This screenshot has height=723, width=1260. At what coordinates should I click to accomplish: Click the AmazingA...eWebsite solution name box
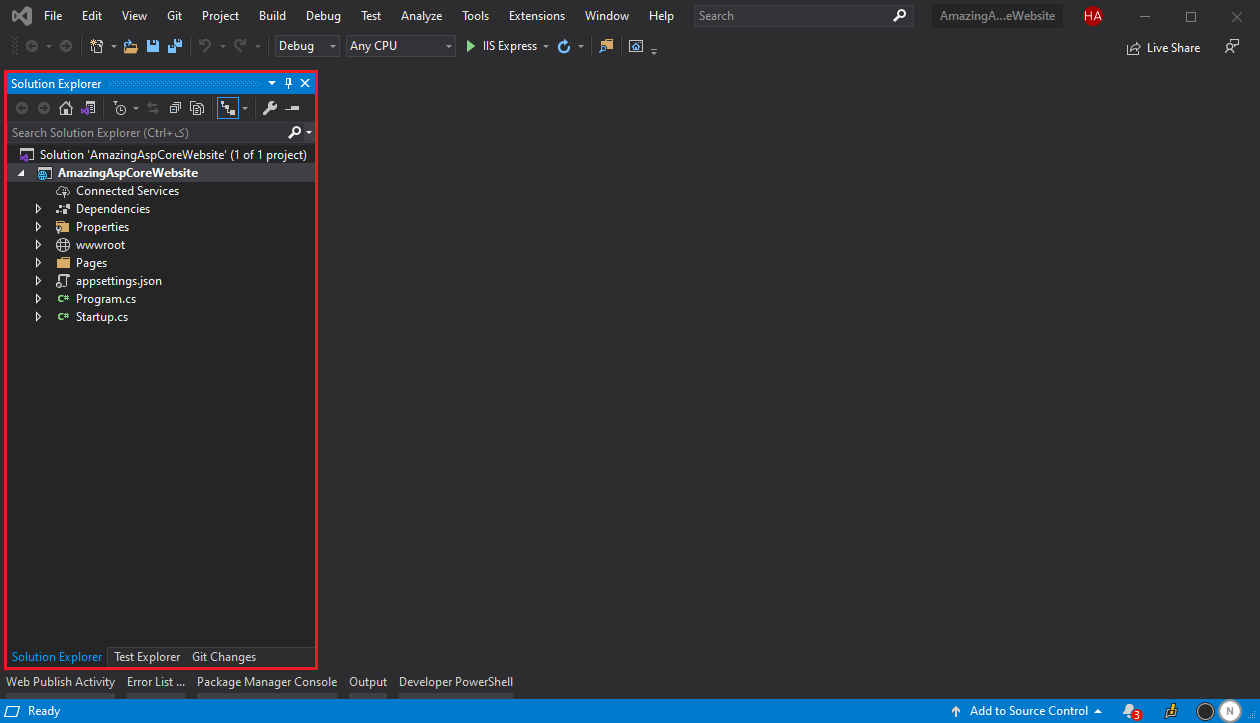point(997,16)
